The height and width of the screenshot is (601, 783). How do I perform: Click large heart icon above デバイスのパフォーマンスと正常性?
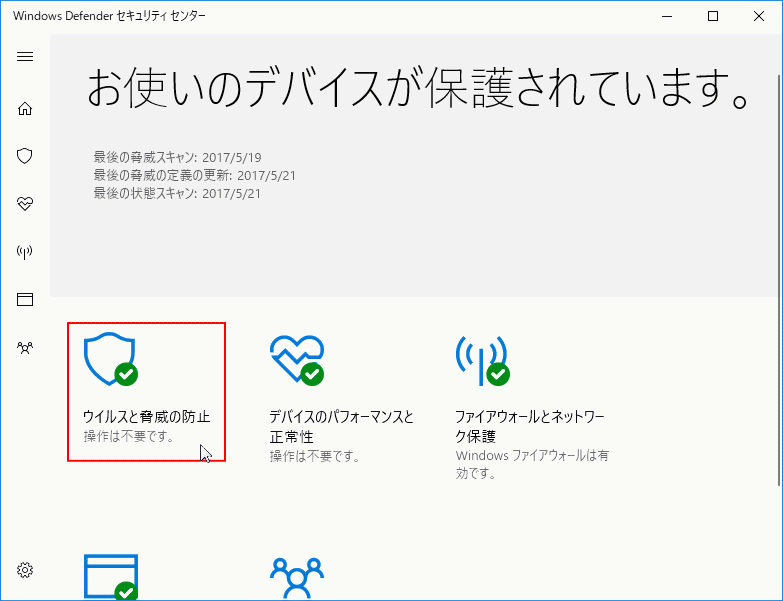(x=297, y=359)
